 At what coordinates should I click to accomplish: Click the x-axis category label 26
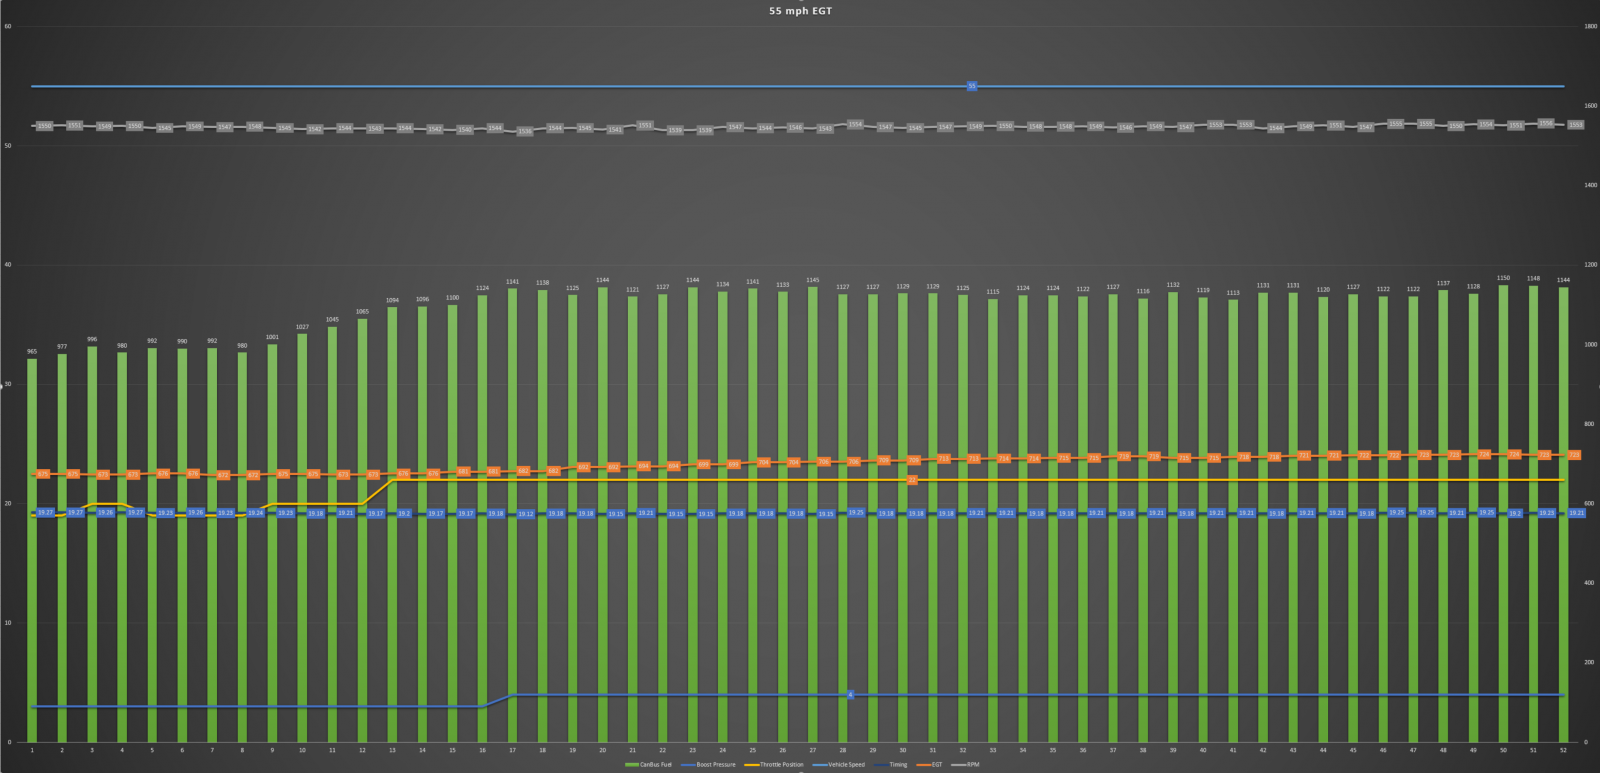point(783,750)
